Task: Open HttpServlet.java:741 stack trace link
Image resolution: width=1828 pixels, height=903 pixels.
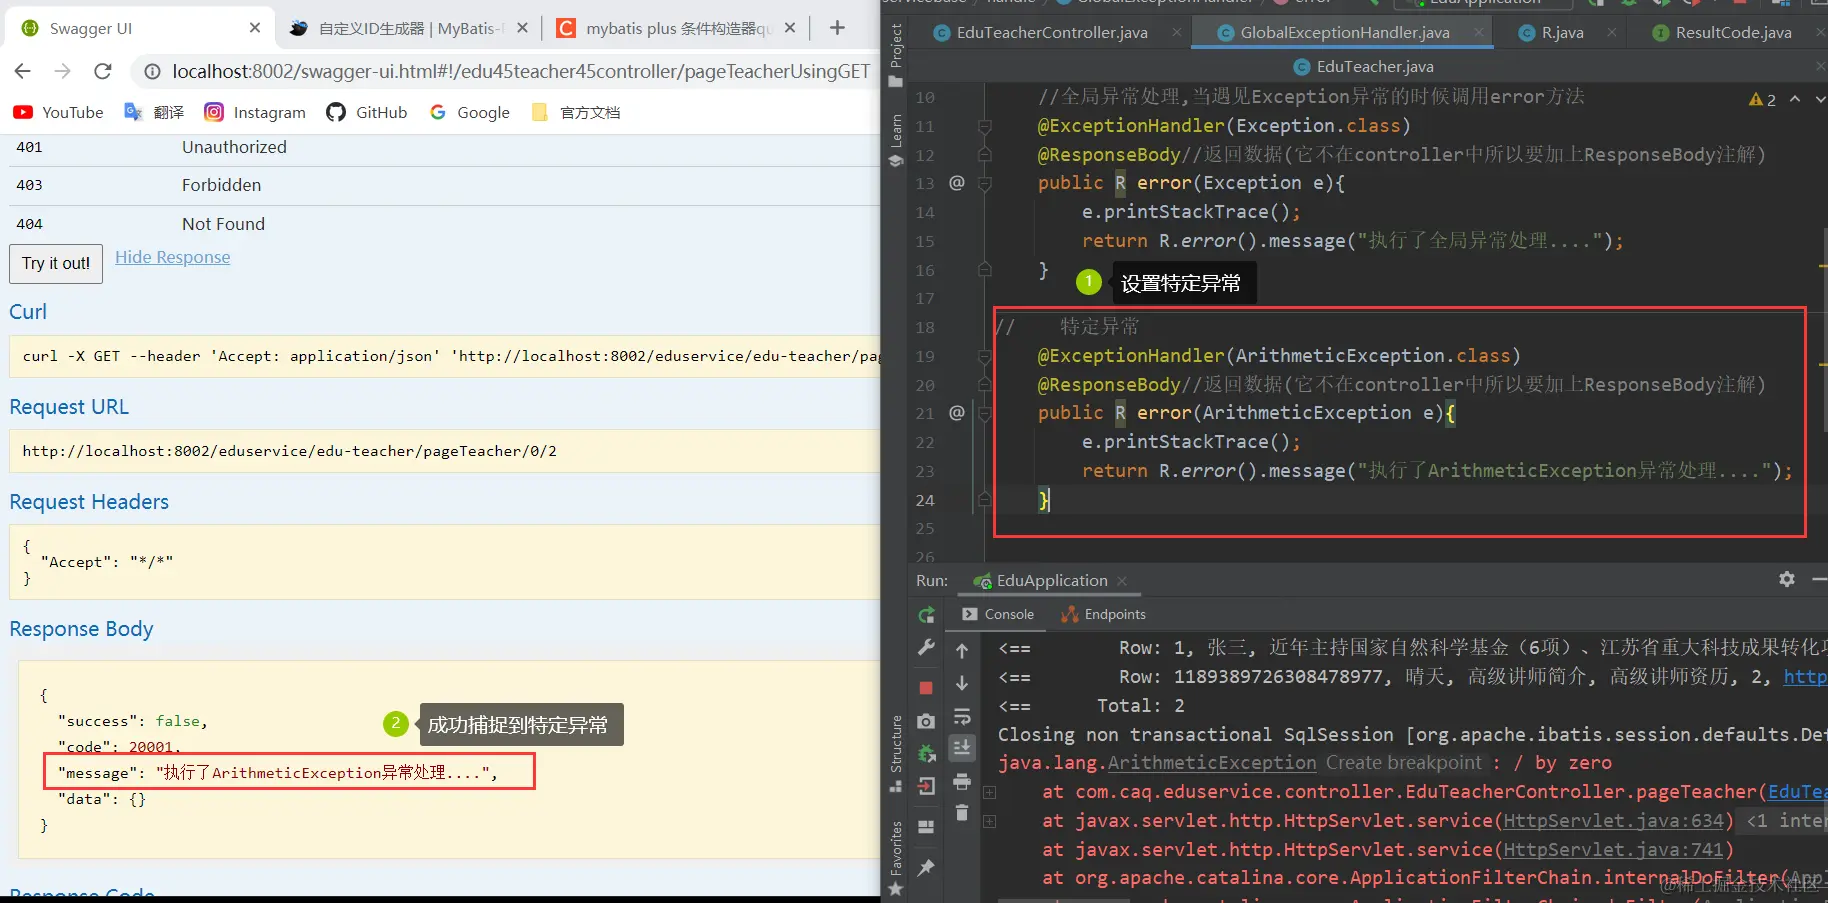Action: 1613,849
